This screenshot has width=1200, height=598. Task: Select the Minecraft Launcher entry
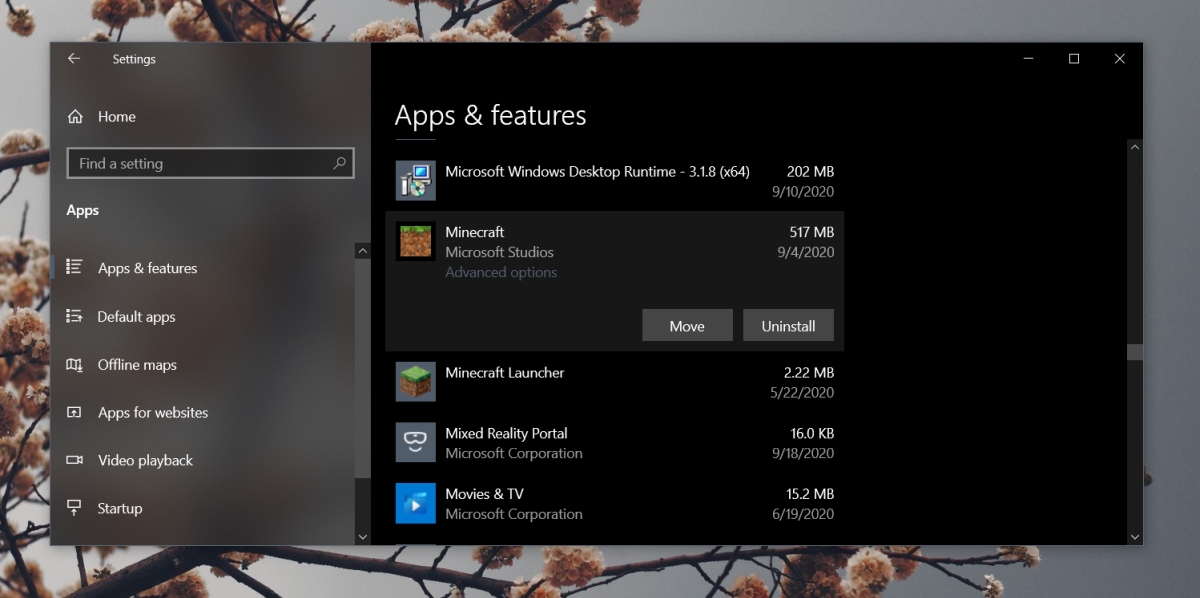coord(614,382)
